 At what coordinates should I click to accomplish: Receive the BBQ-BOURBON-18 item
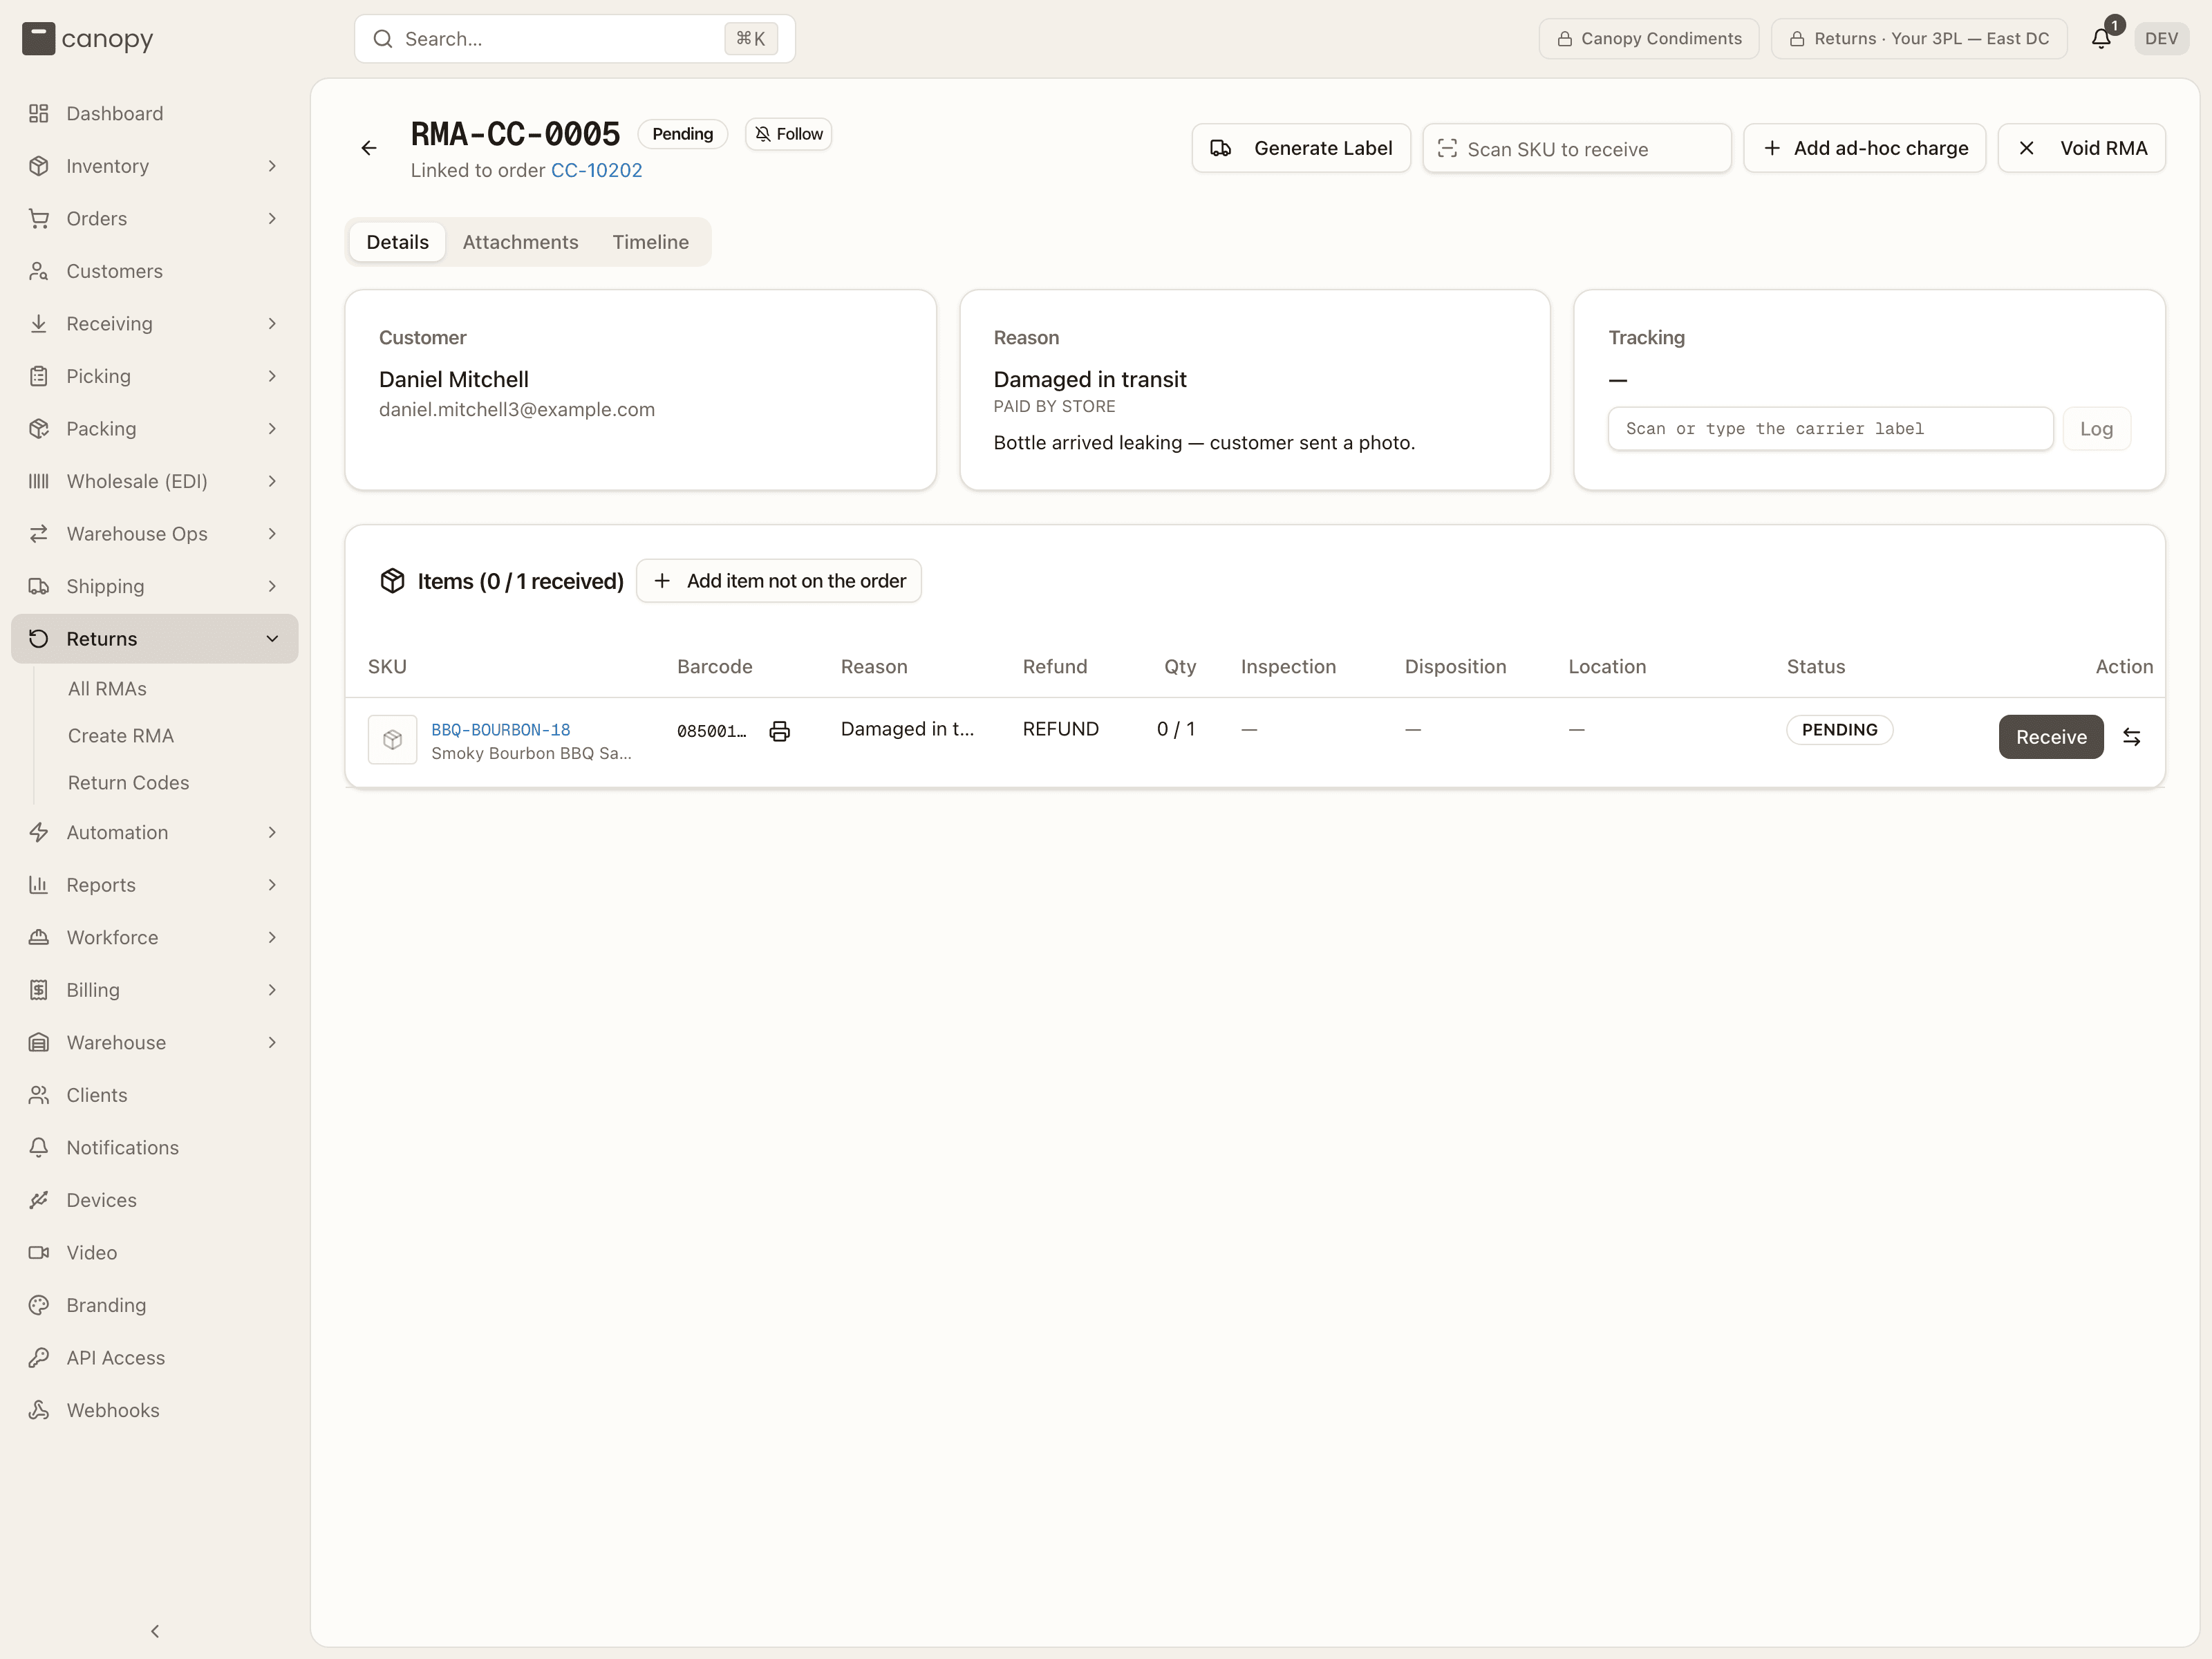coord(2051,737)
